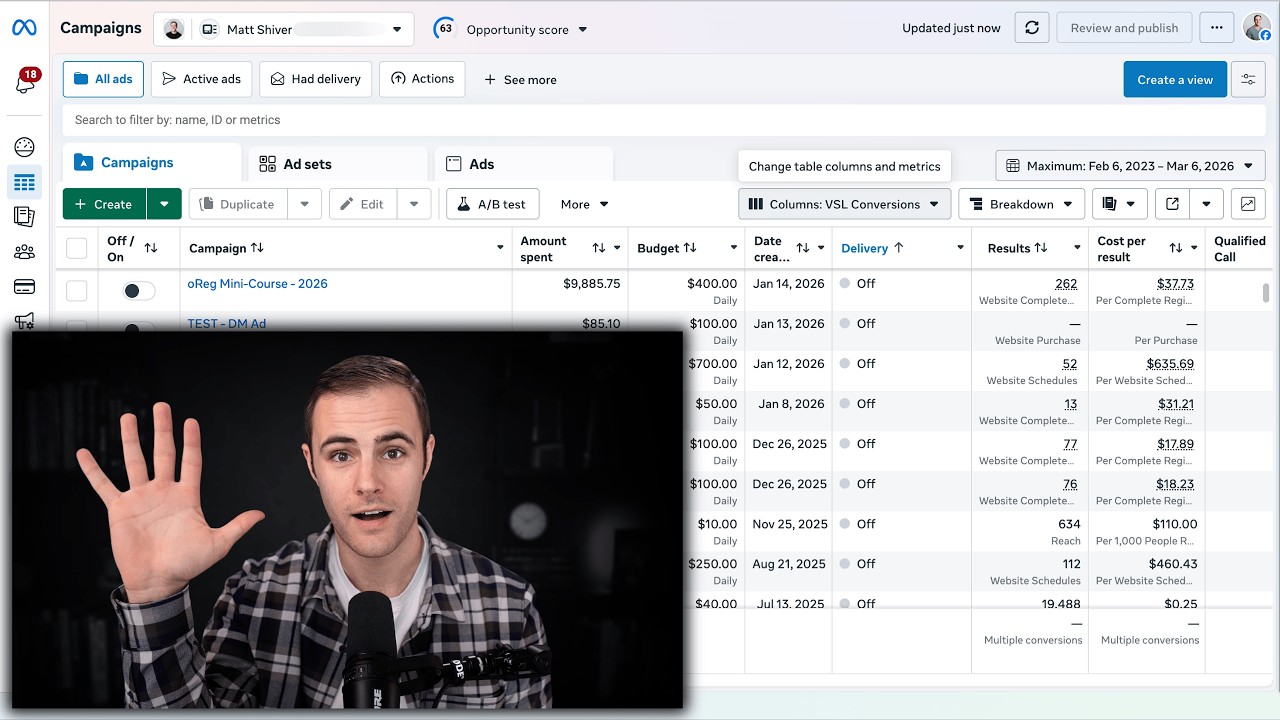Click the search and filter field

coord(664,120)
